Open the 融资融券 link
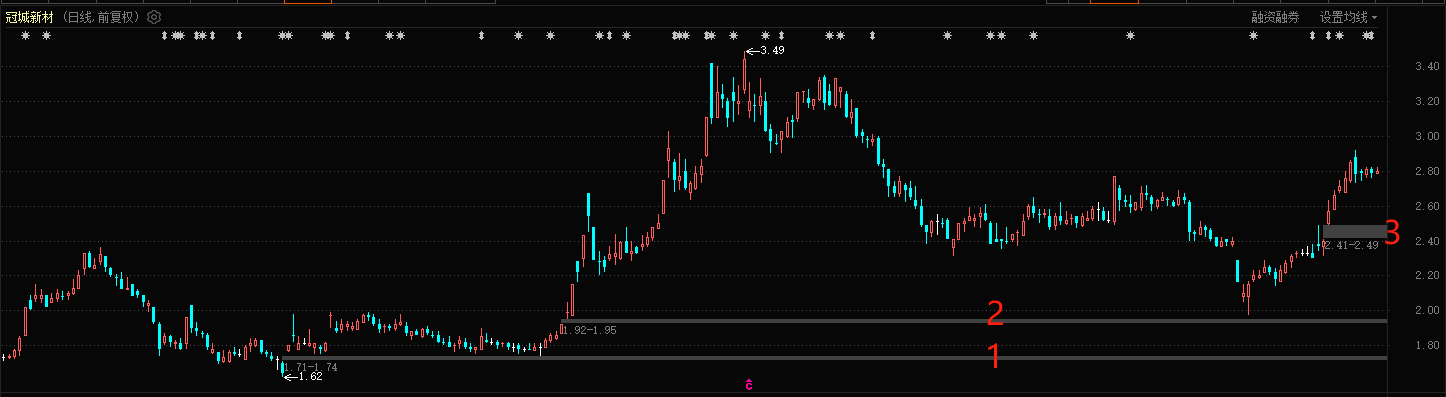The image size is (1446, 397). tap(1275, 17)
